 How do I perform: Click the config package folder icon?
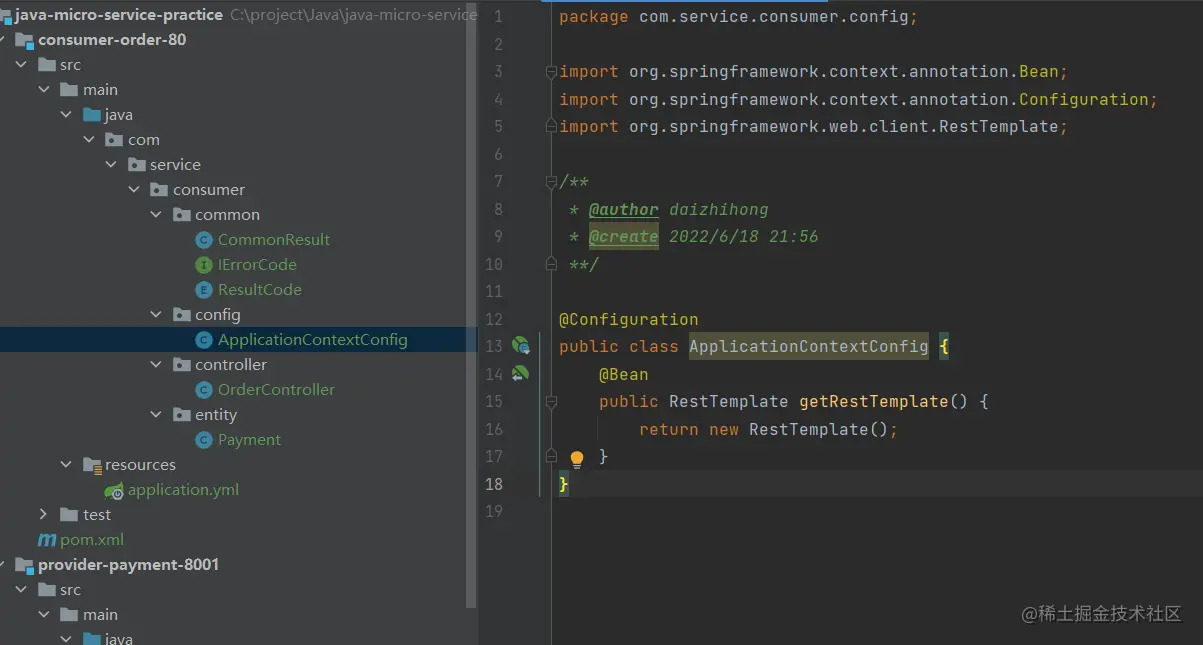(182, 315)
